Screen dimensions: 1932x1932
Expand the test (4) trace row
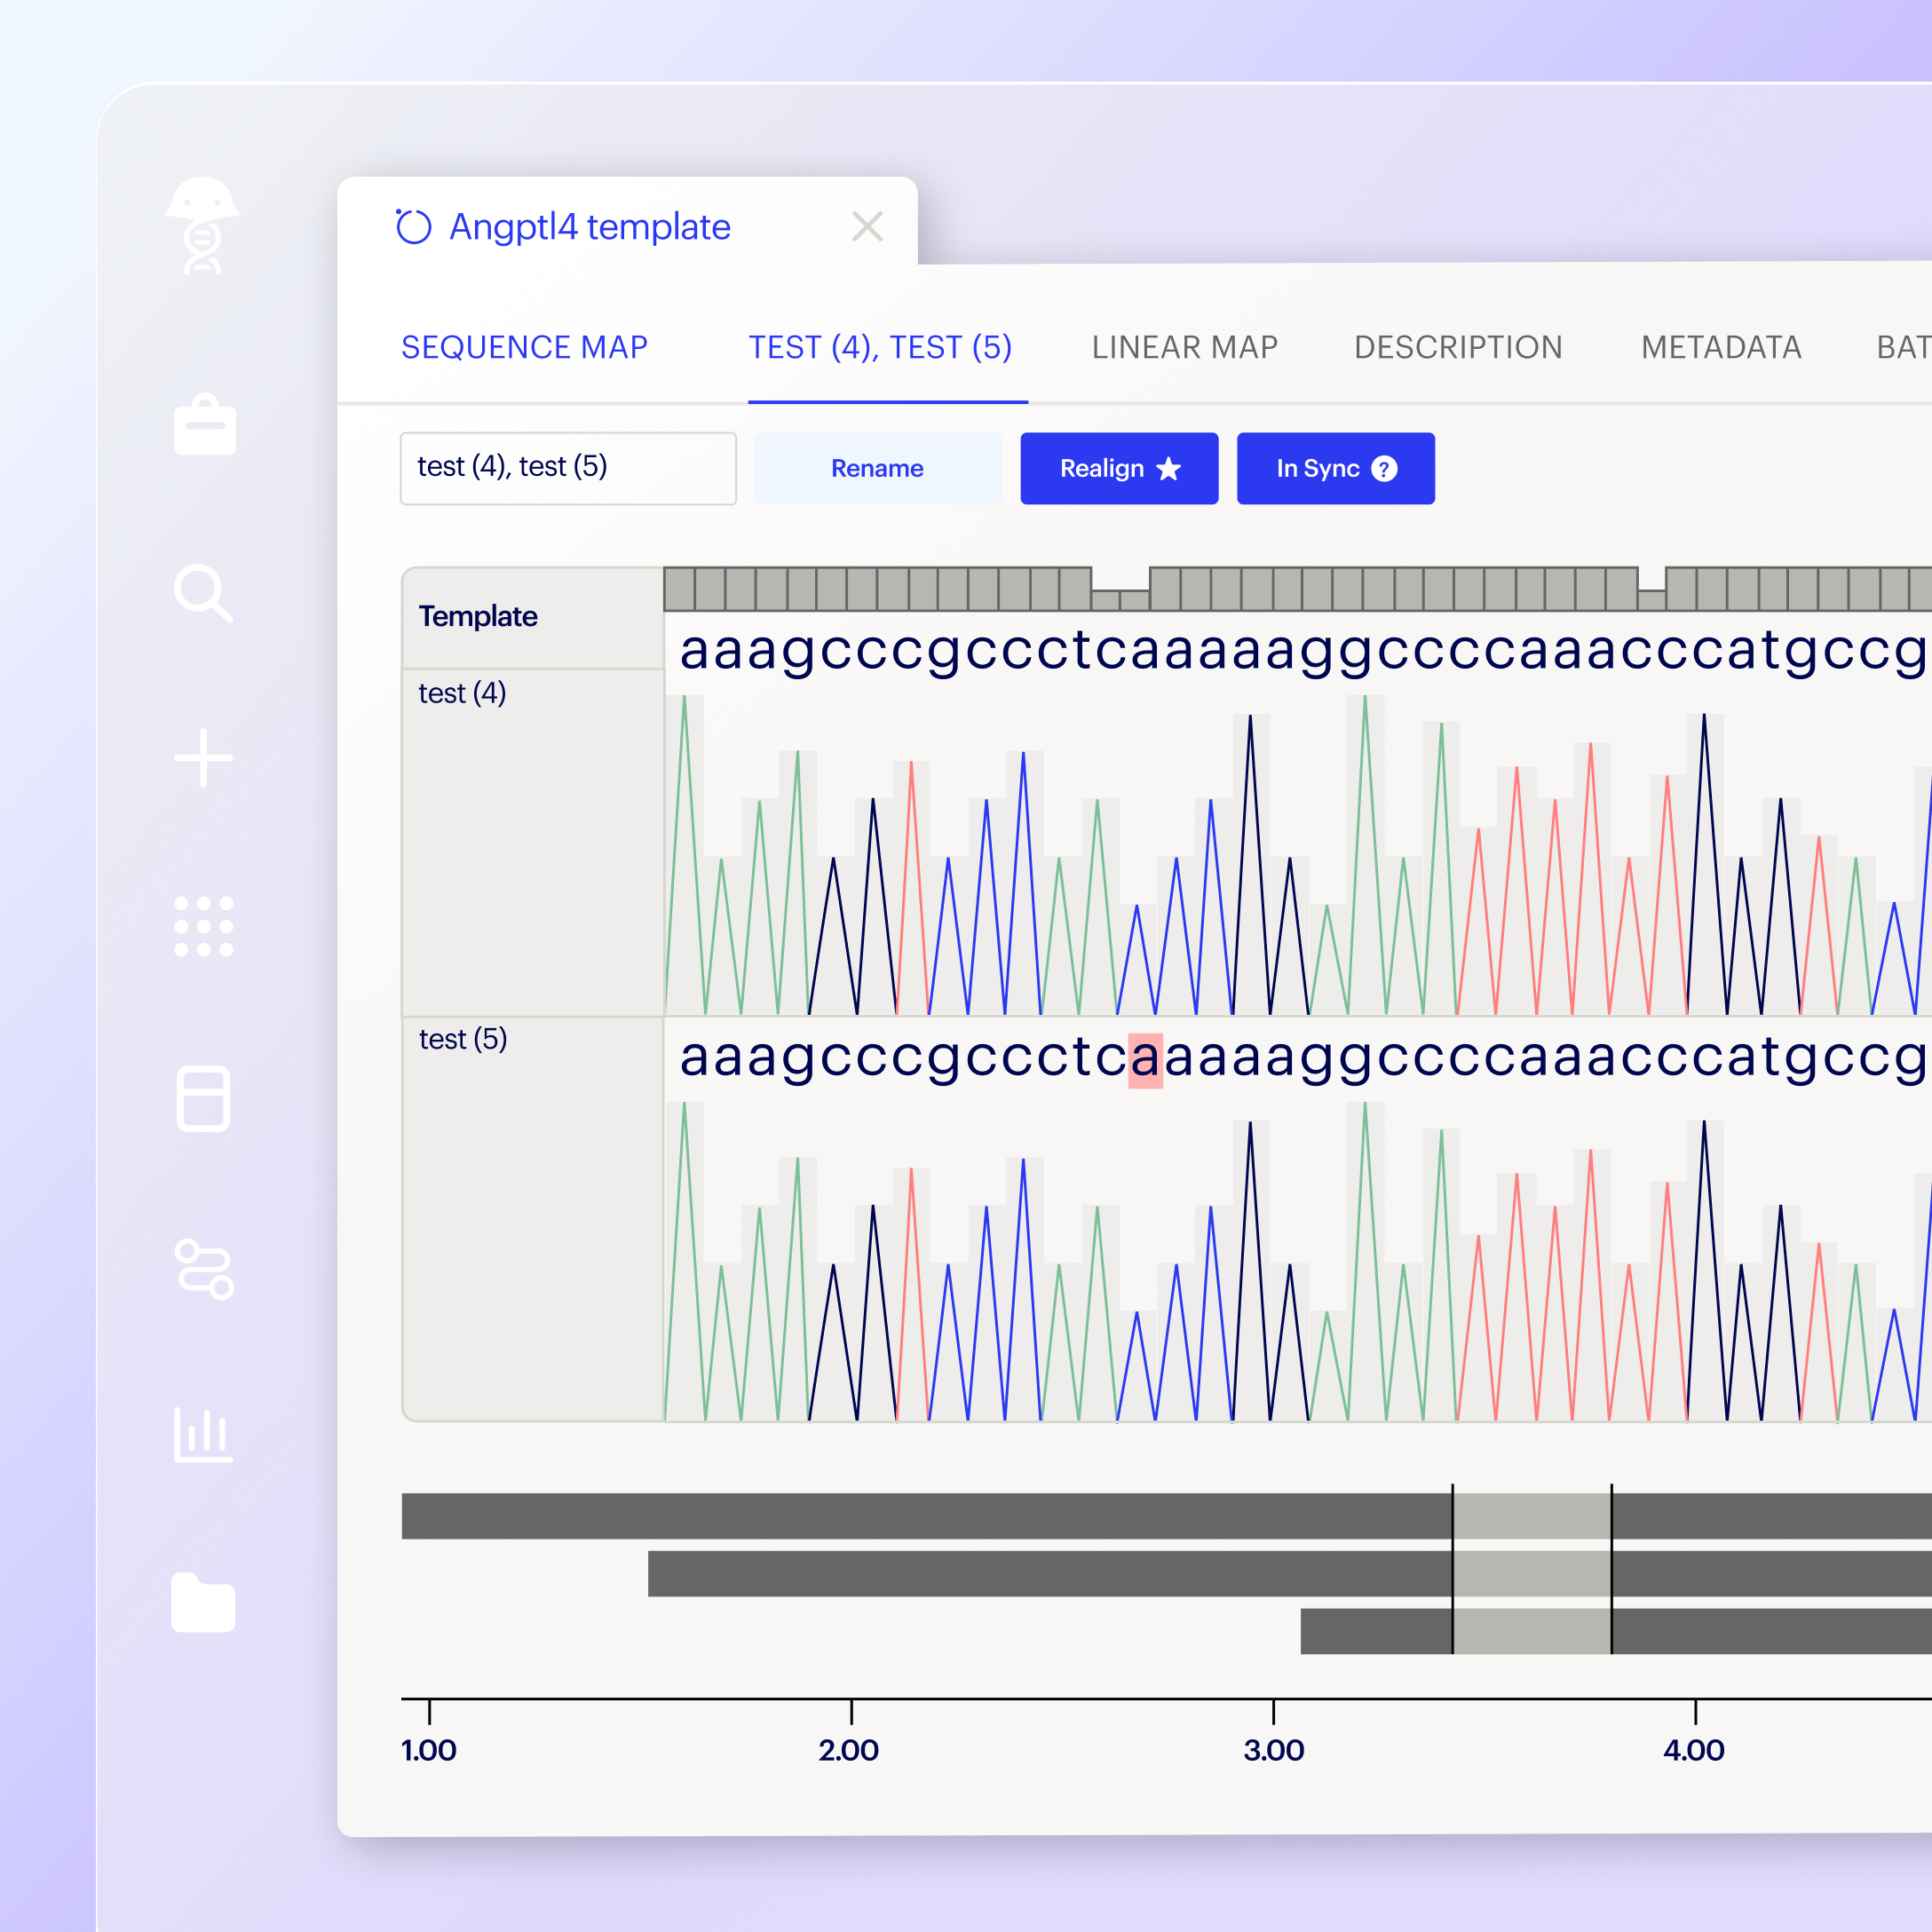[x=463, y=692]
